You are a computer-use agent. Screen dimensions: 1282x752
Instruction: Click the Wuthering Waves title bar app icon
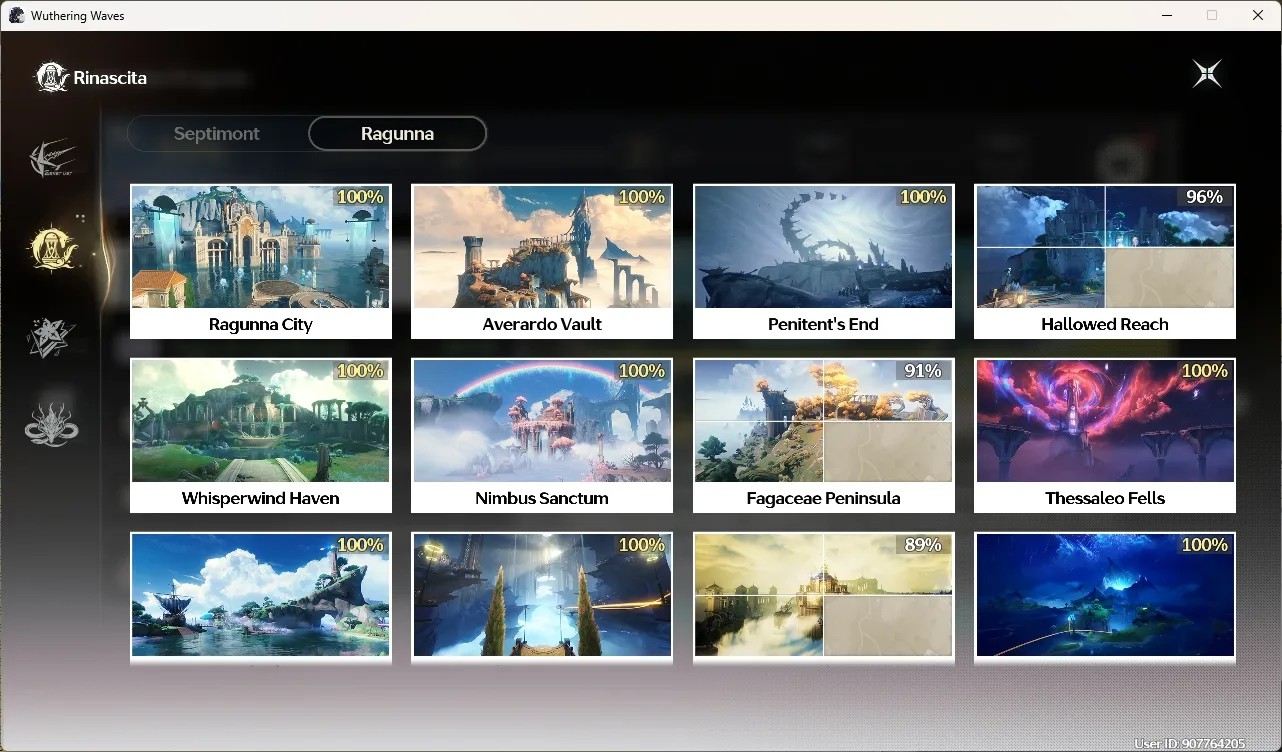(x=16, y=15)
